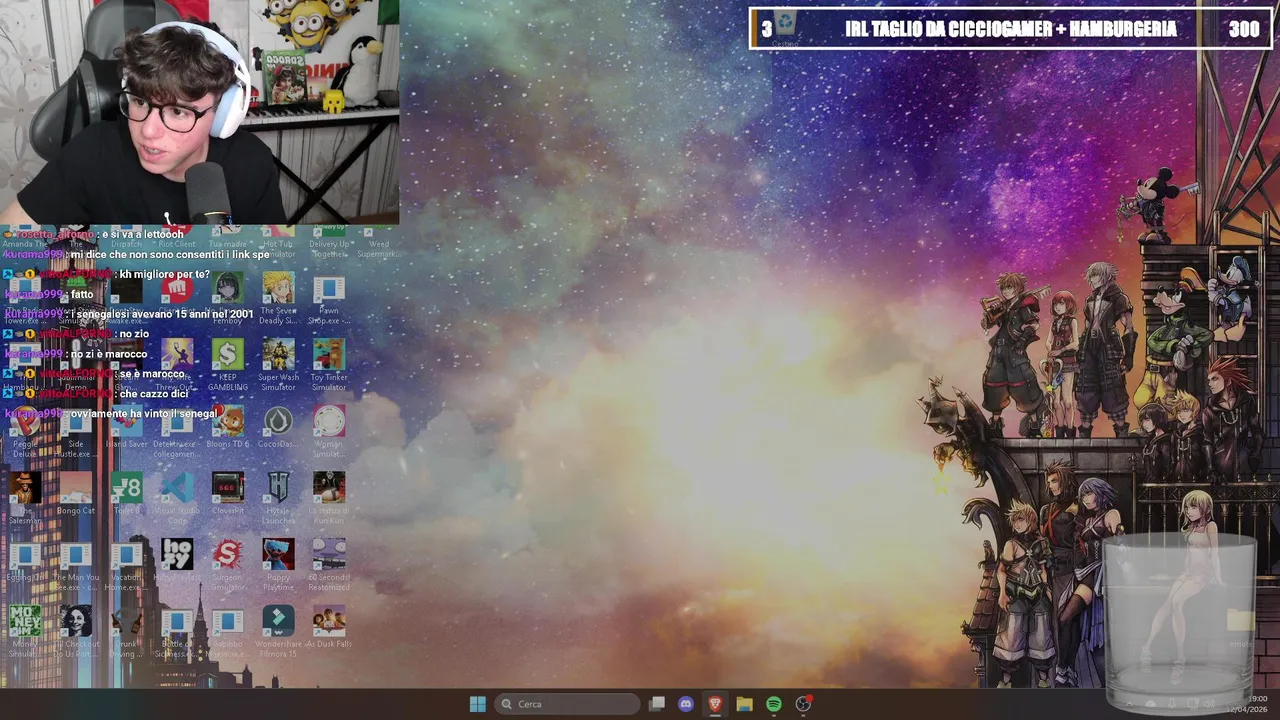Select 60 Seconds! Reatomized desktop shortcut
Image resolution: width=1280 pixels, height=720 pixels.
coord(329,566)
